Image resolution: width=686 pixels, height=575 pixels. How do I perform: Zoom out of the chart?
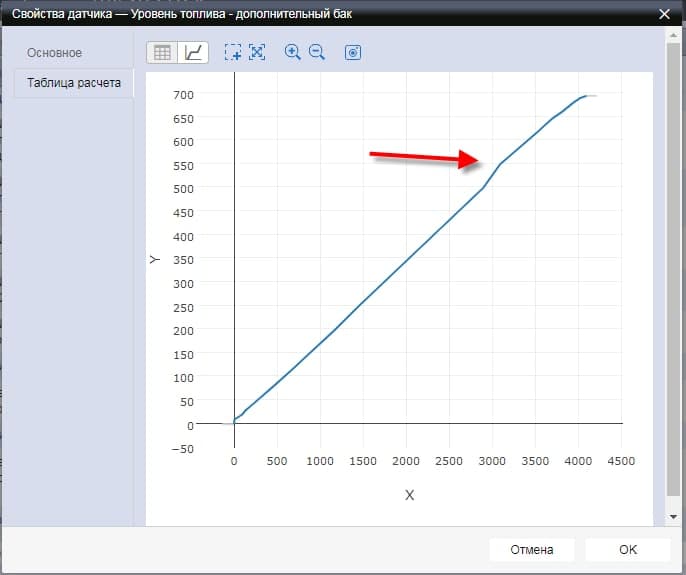317,53
